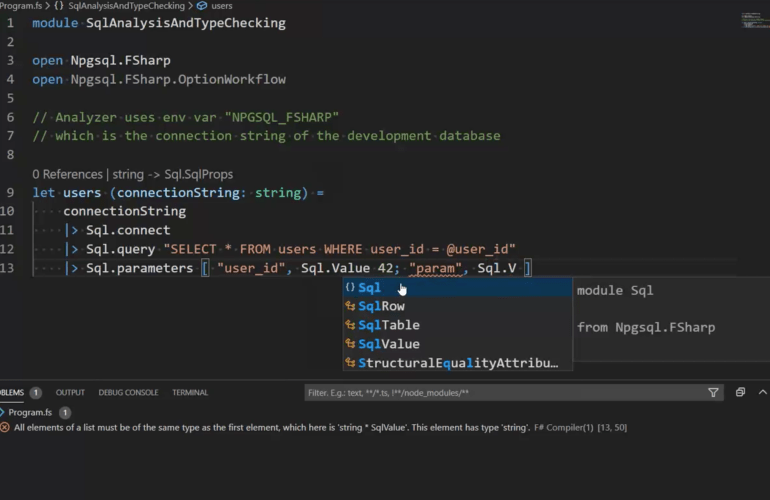Click the namespace icon beside Sql suggestion
The width and height of the screenshot is (770, 500).
[350, 288]
